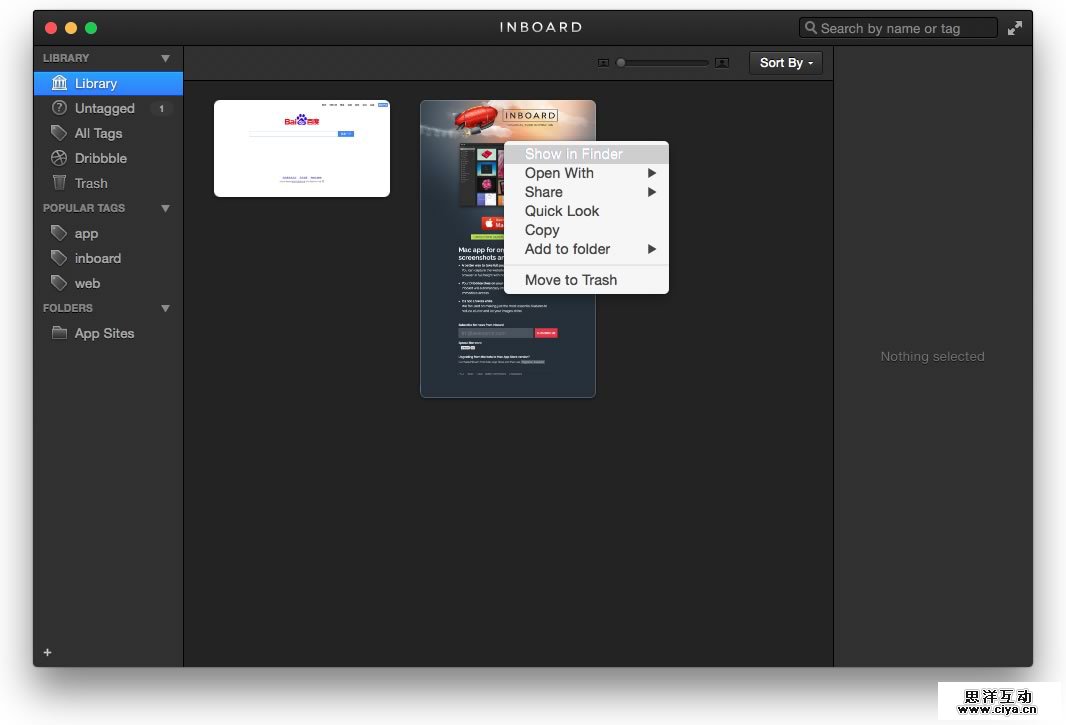Open the Sort By dropdown

(x=786, y=63)
